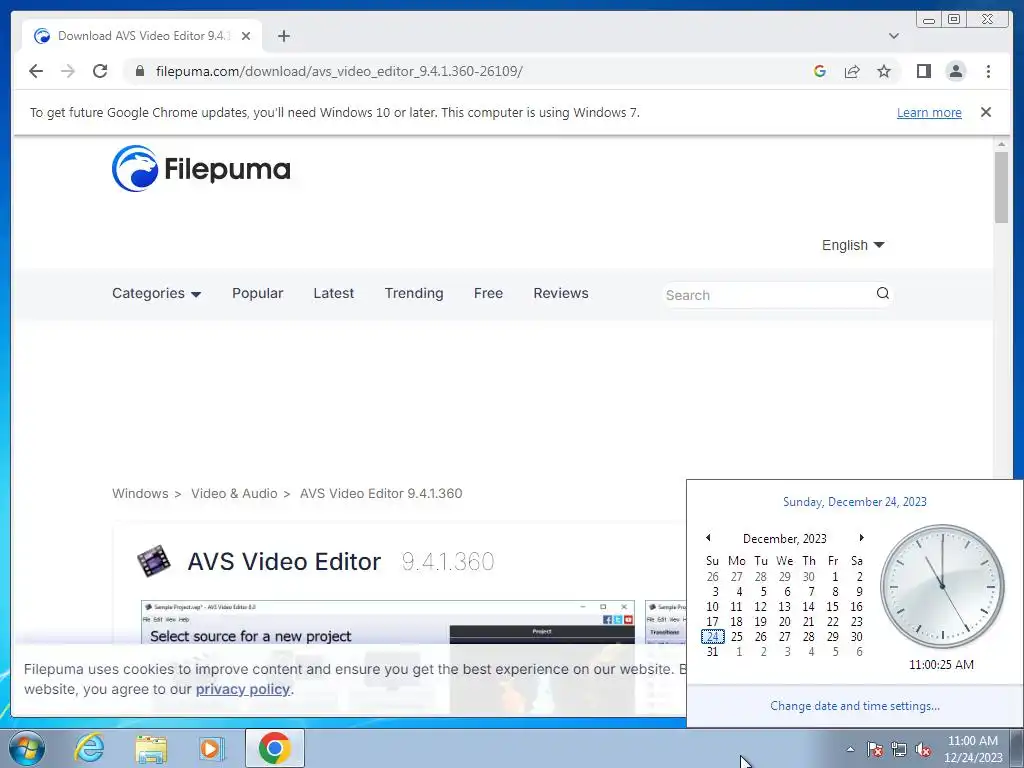Select December 31 in the calendar
The height and width of the screenshot is (768, 1024).
click(x=712, y=652)
